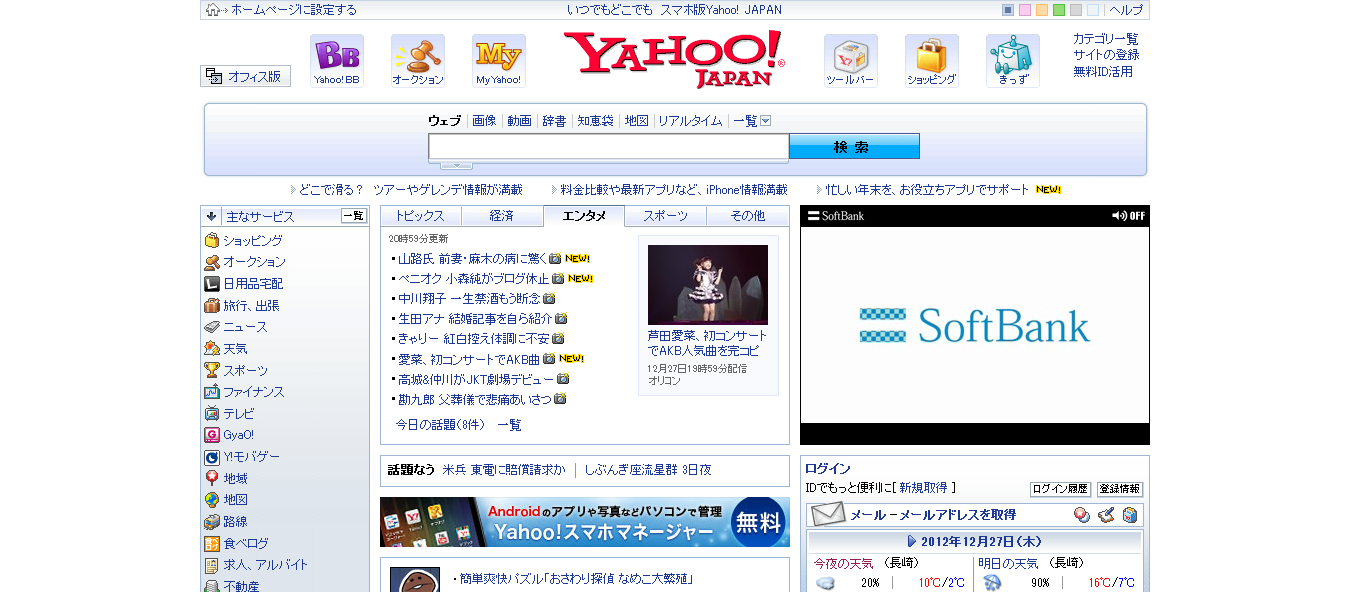
Task: Click the home icon beside ホームページに設定する
Action: (213, 10)
